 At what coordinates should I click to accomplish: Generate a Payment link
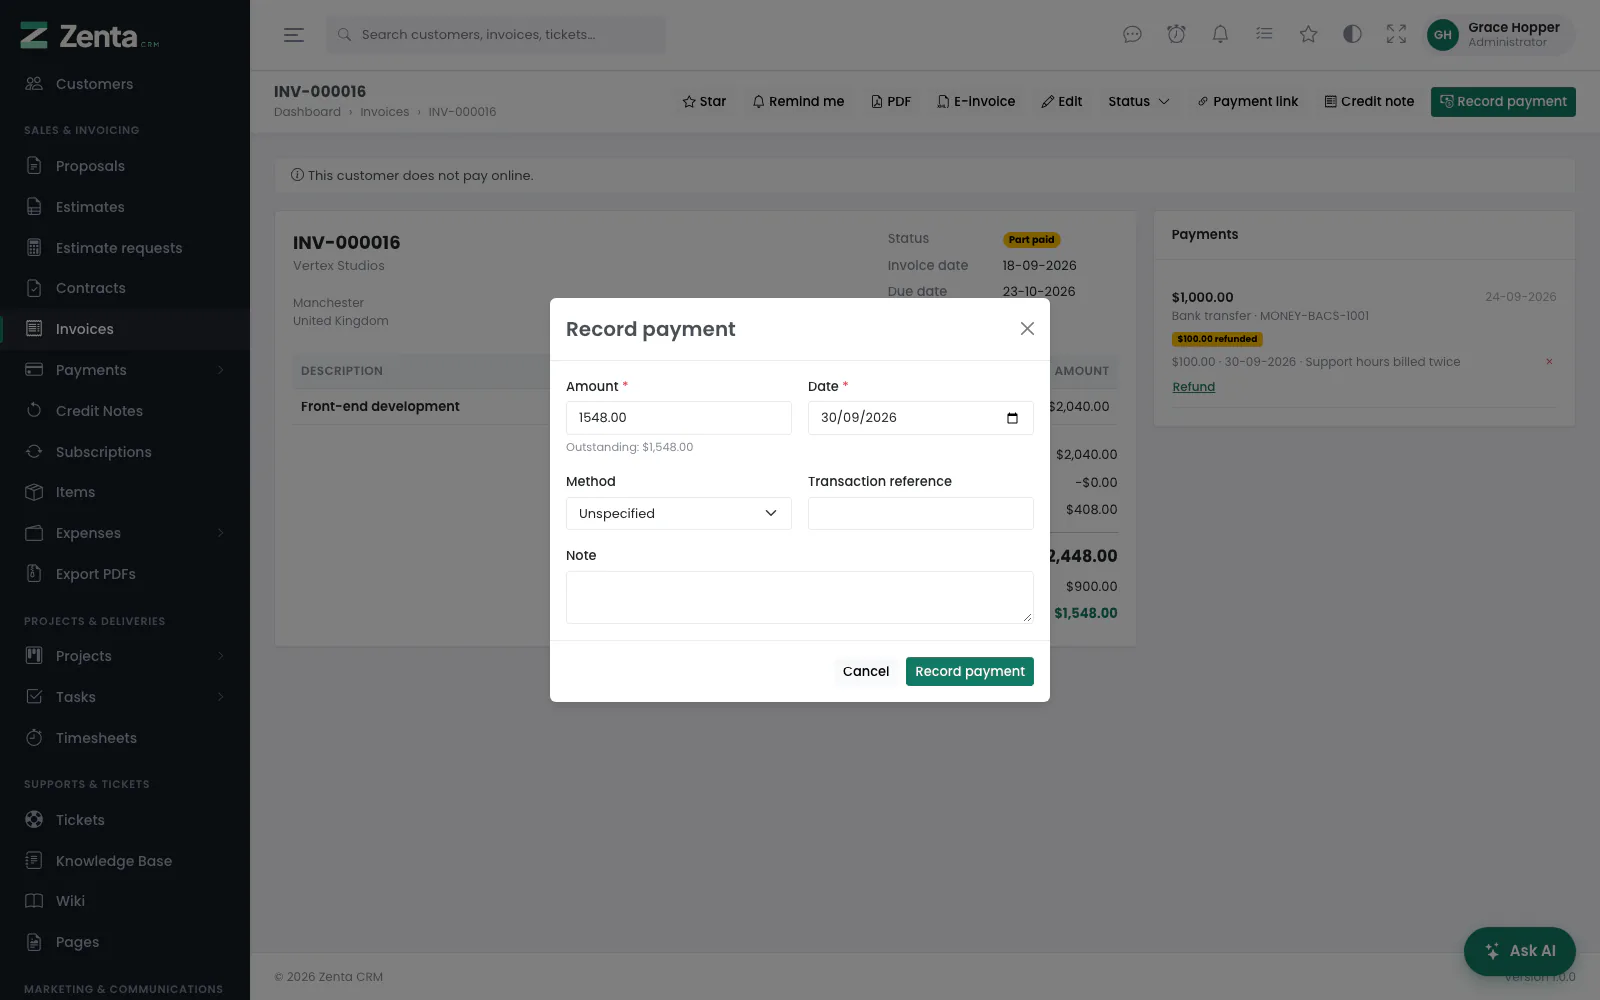point(1248,102)
